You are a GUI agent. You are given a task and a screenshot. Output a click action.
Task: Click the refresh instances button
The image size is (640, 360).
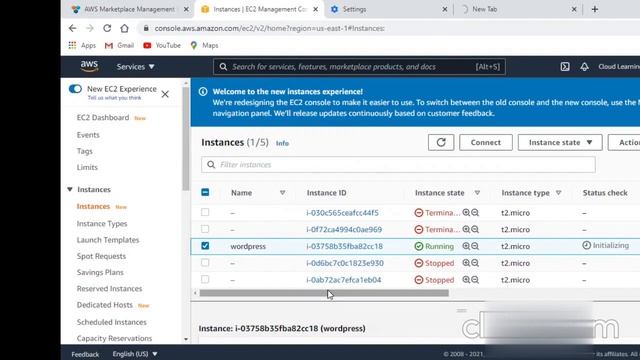(x=441, y=142)
